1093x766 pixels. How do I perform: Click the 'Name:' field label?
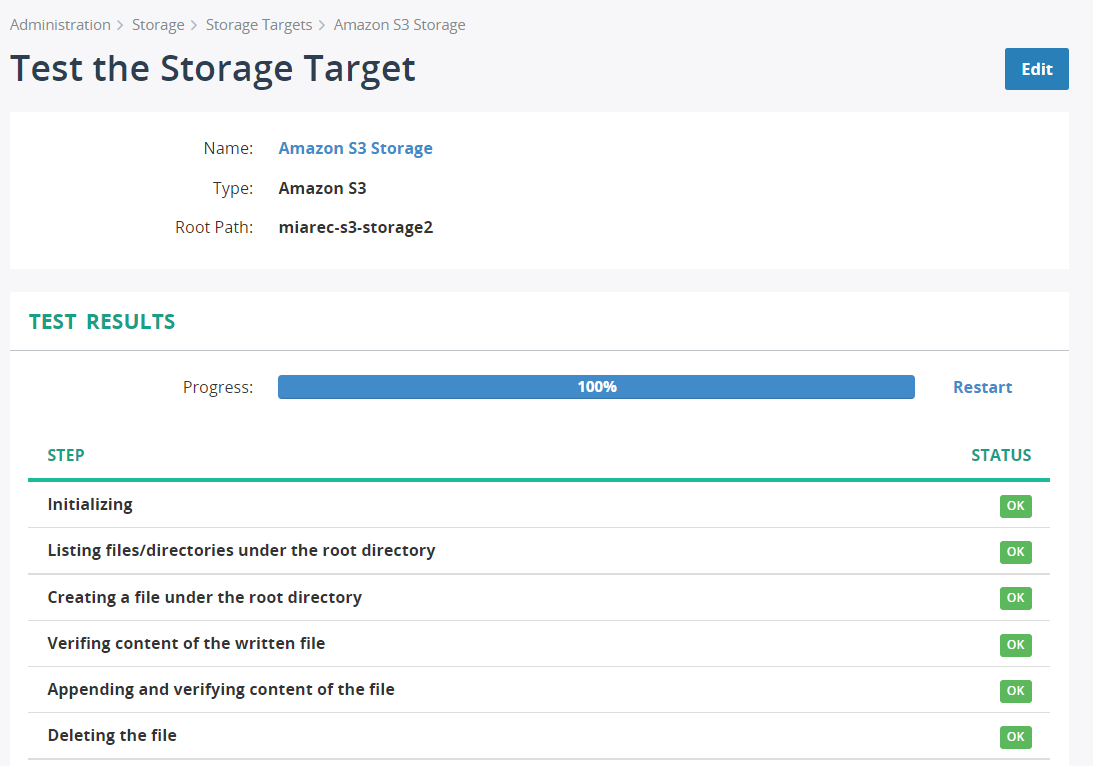(228, 148)
